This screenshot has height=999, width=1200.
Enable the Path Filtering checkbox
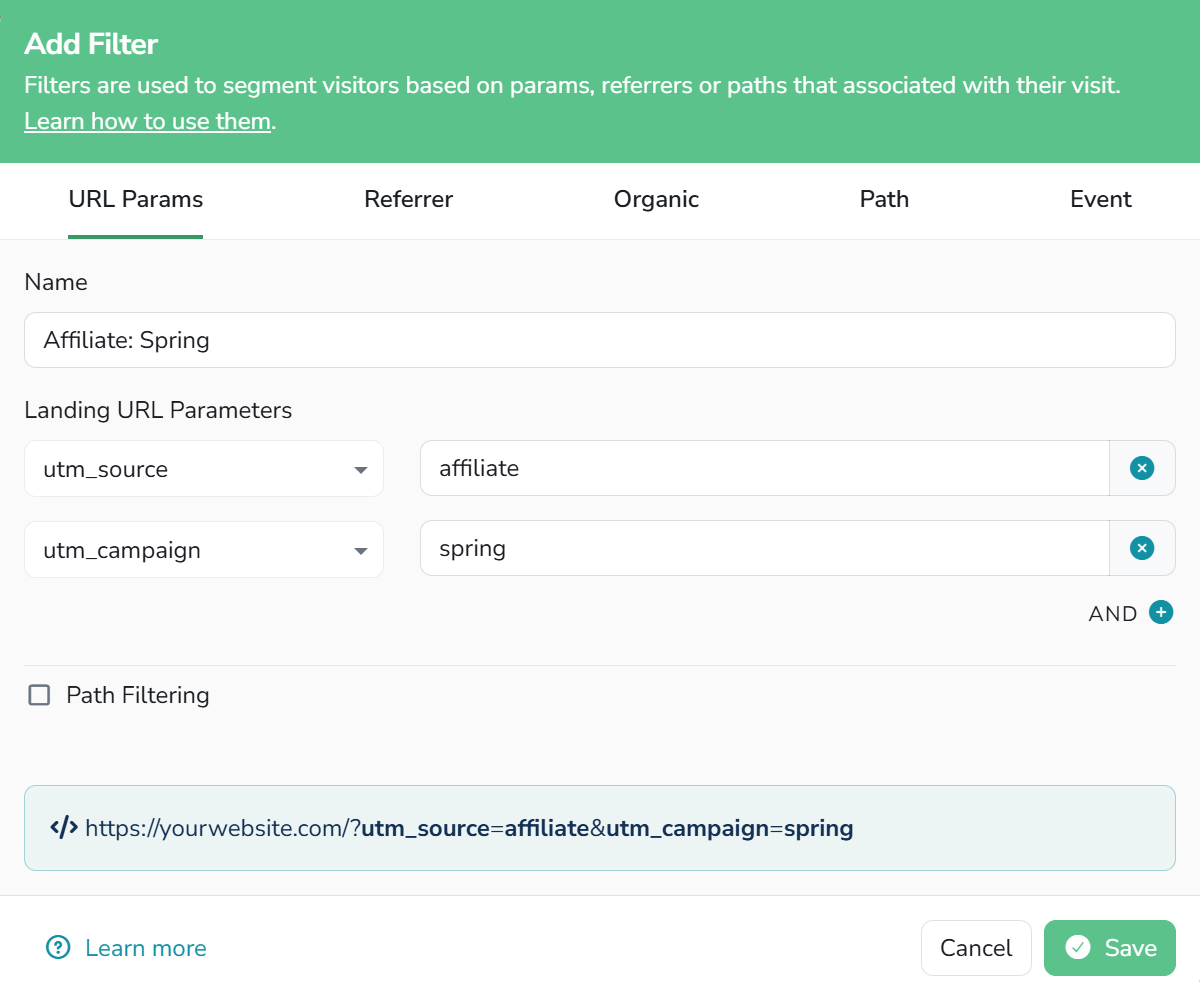[x=39, y=695]
